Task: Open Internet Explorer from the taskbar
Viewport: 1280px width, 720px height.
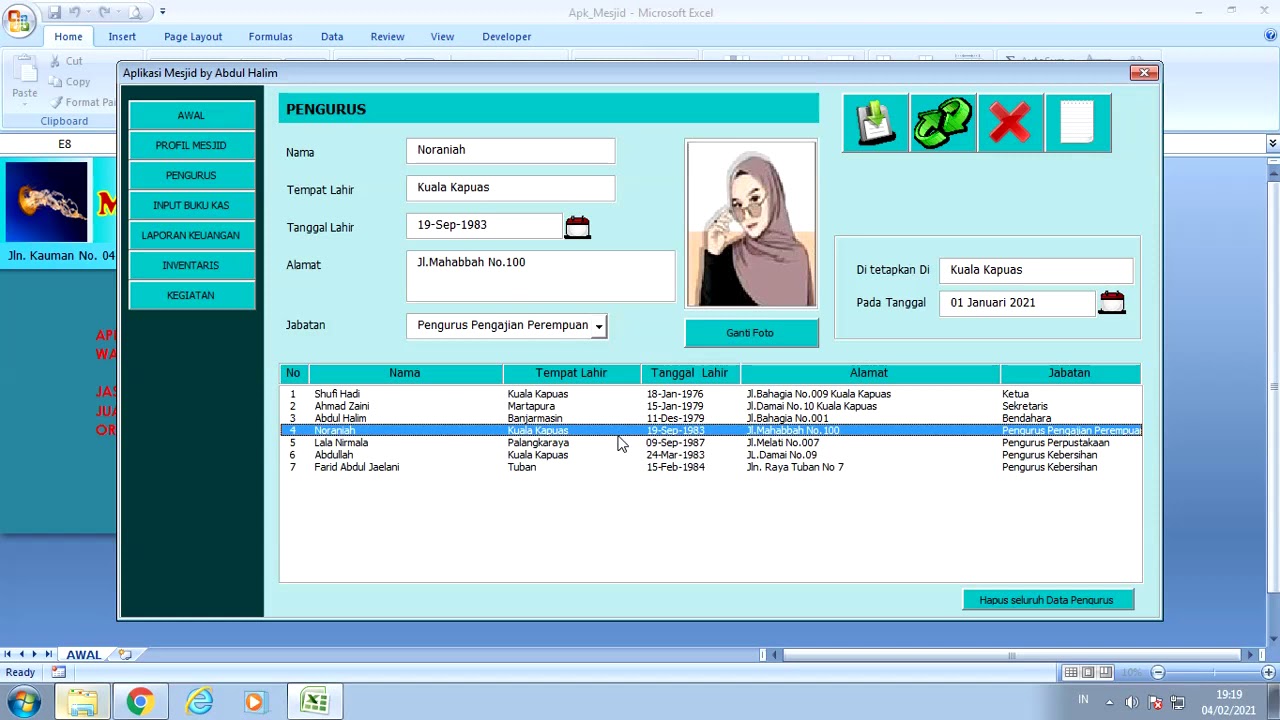Action: 199,702
